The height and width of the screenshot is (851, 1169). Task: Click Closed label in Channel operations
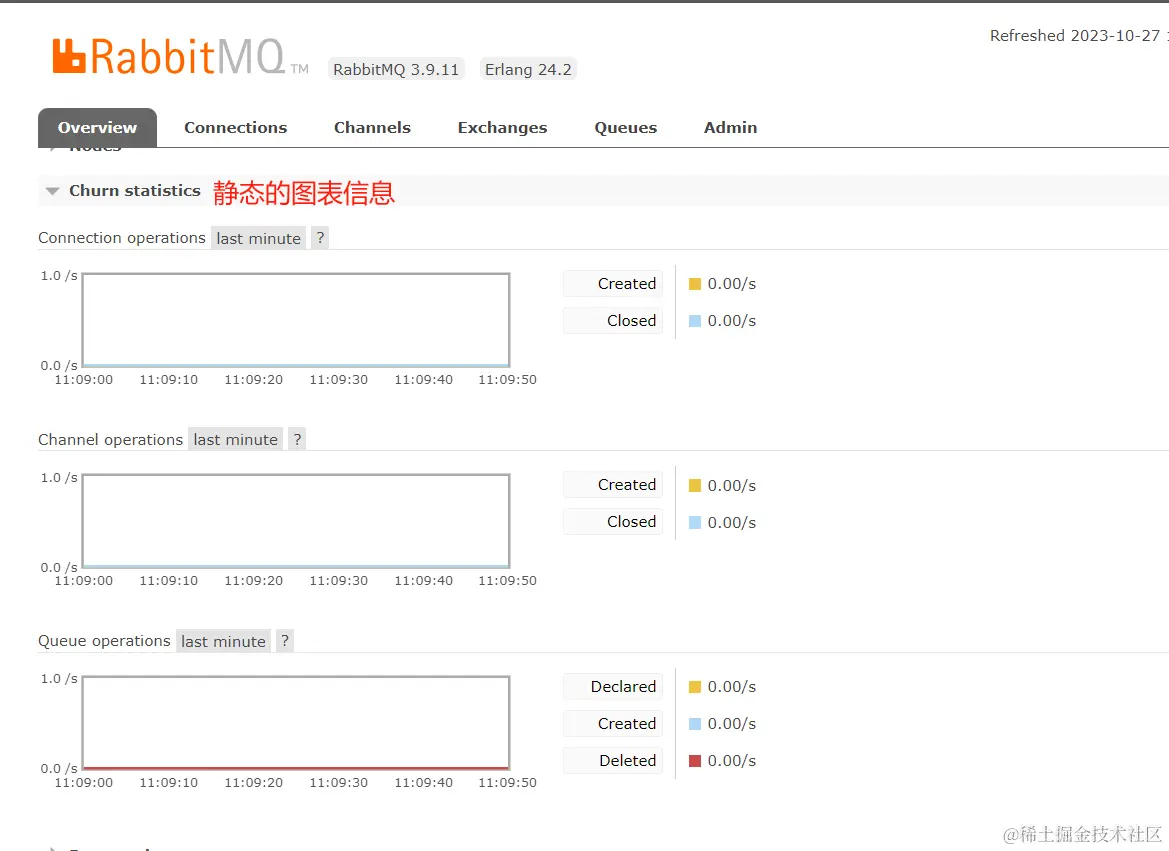[613, 522]
